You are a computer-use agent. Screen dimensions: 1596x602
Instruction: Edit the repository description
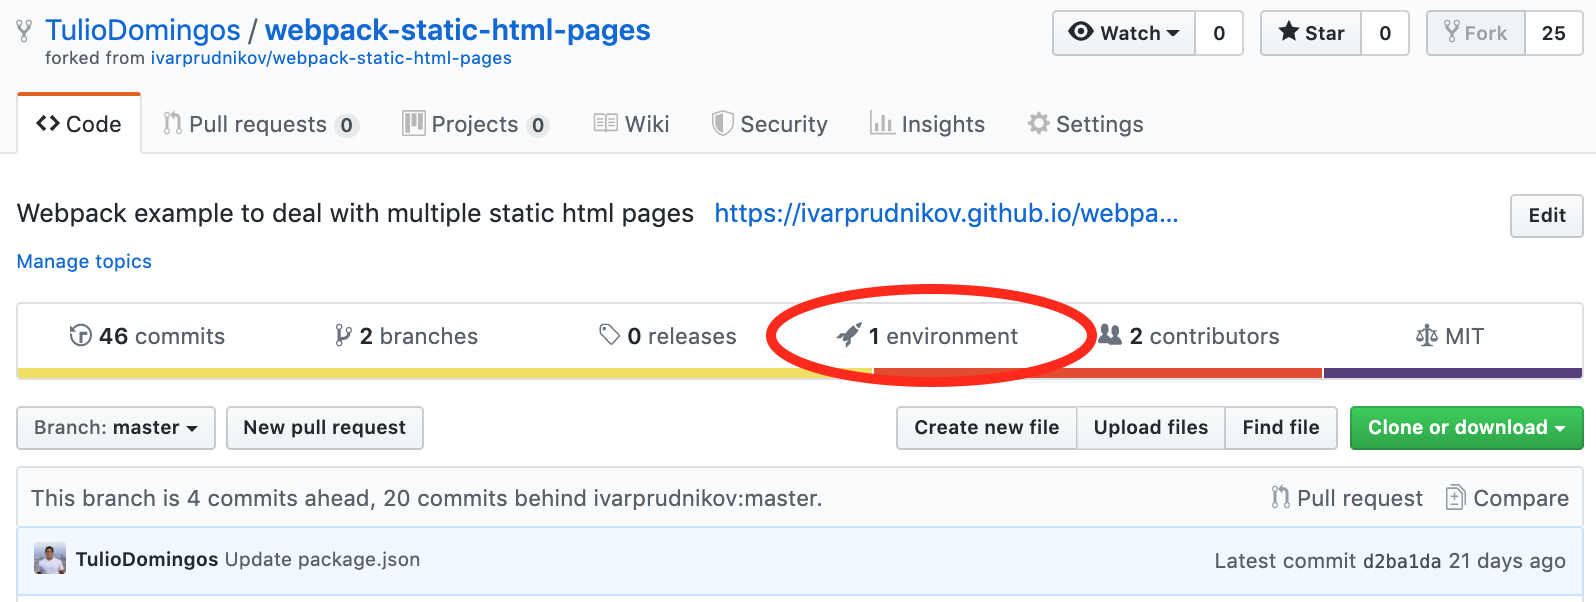[1546, 215]
